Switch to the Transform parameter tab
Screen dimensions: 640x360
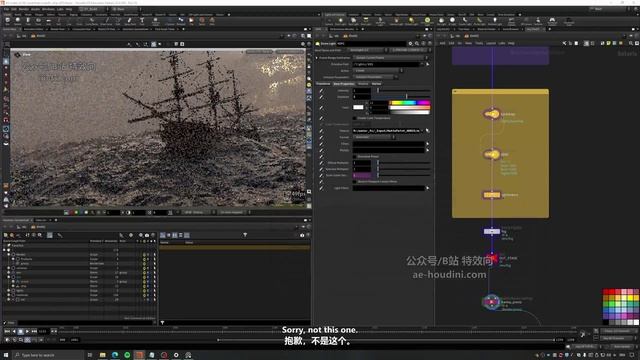[323, 84]
